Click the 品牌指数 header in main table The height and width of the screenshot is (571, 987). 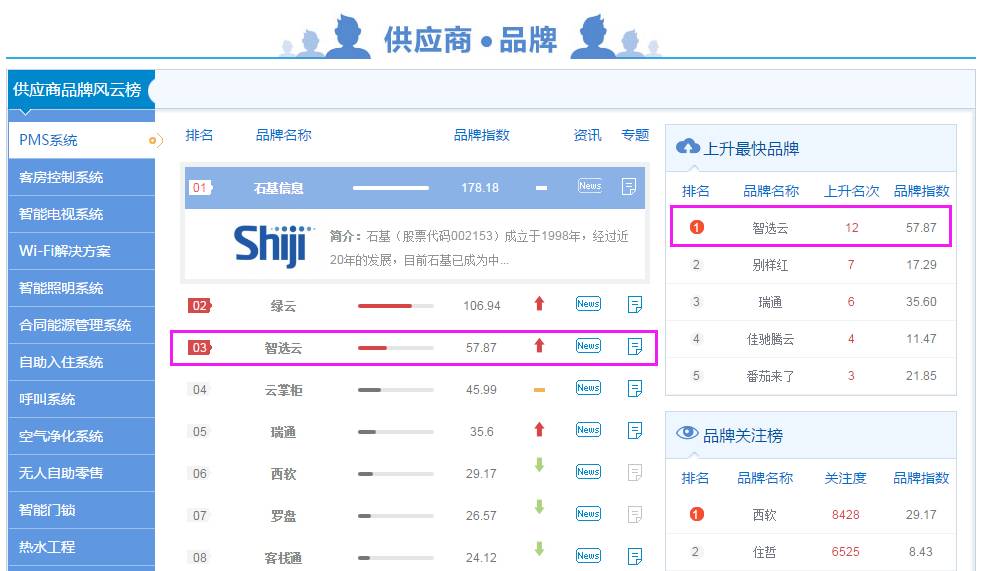tap(482, 135)
